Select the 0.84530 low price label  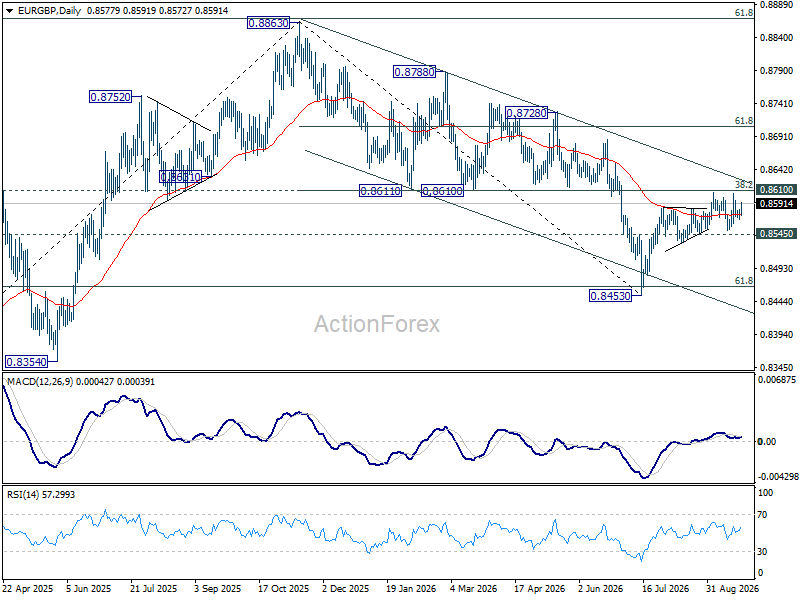tap(610, 295)
